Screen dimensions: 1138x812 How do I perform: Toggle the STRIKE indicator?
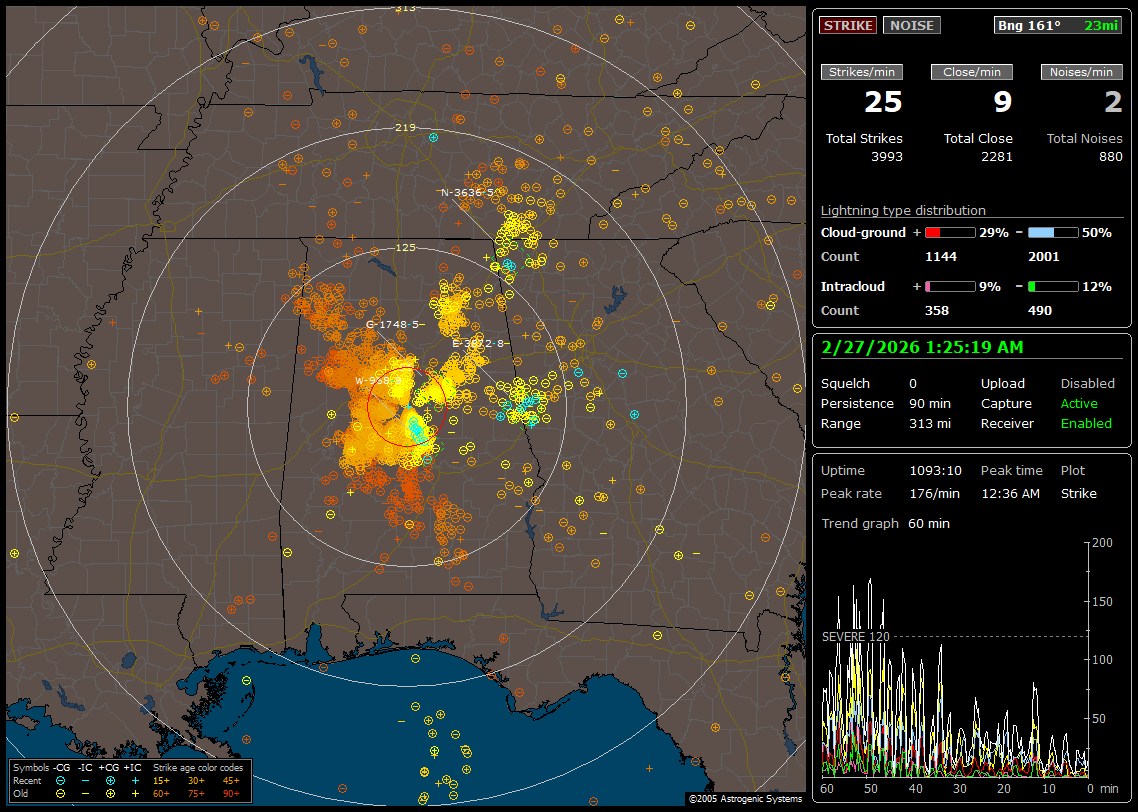[x=848, y=25]
